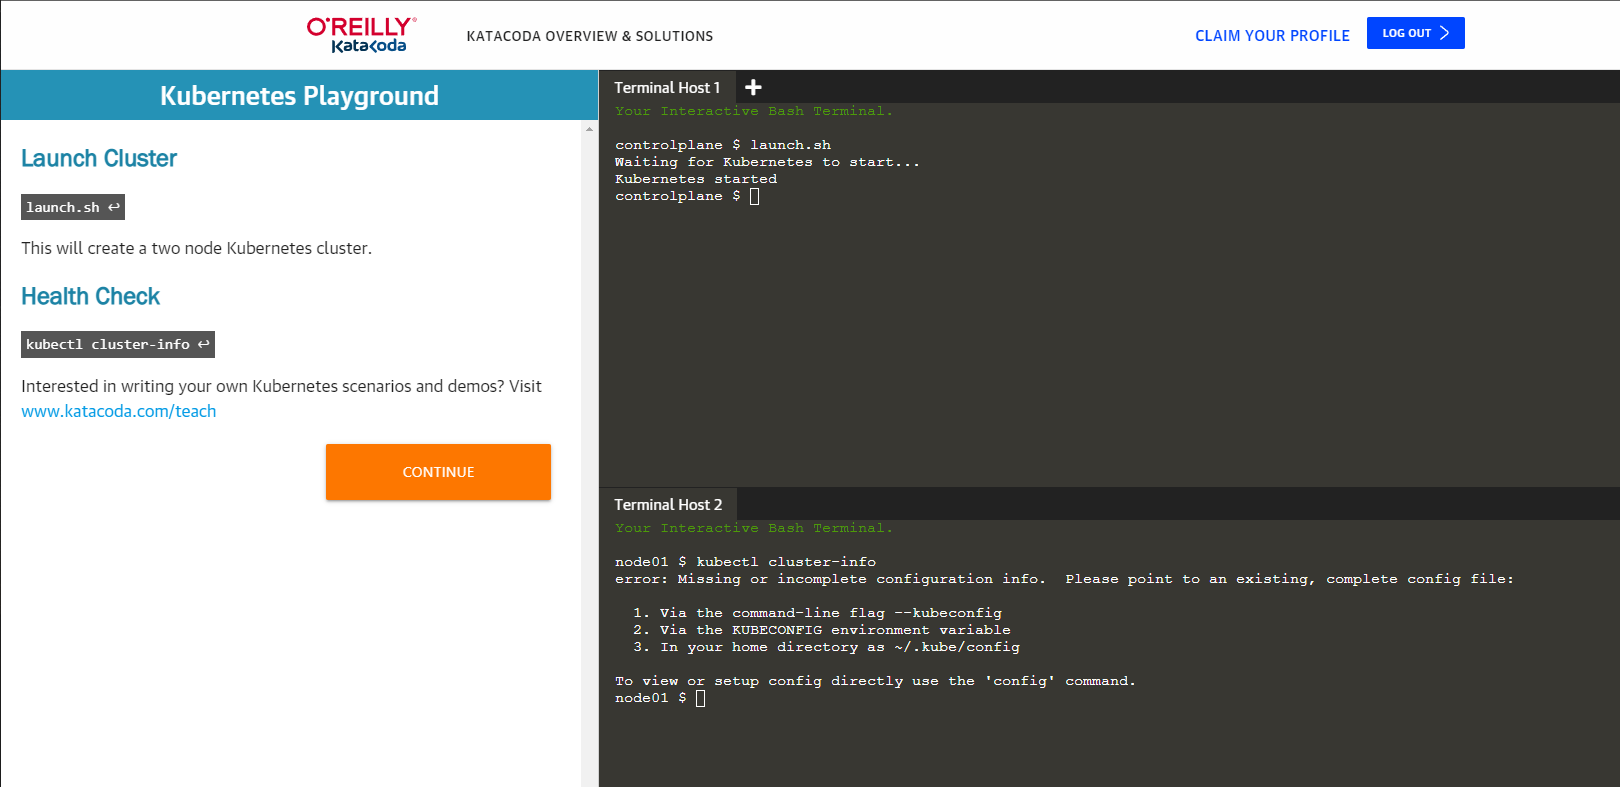Click 'This will create a two node' text
The image size is (1620, 787).
(196, 248)
